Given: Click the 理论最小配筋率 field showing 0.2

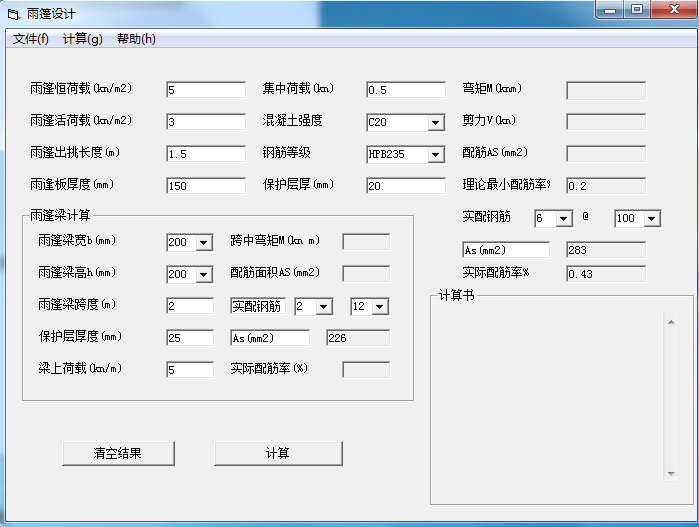Looking at the screenshot, I should pyautogui.click(x=606, y=186).
